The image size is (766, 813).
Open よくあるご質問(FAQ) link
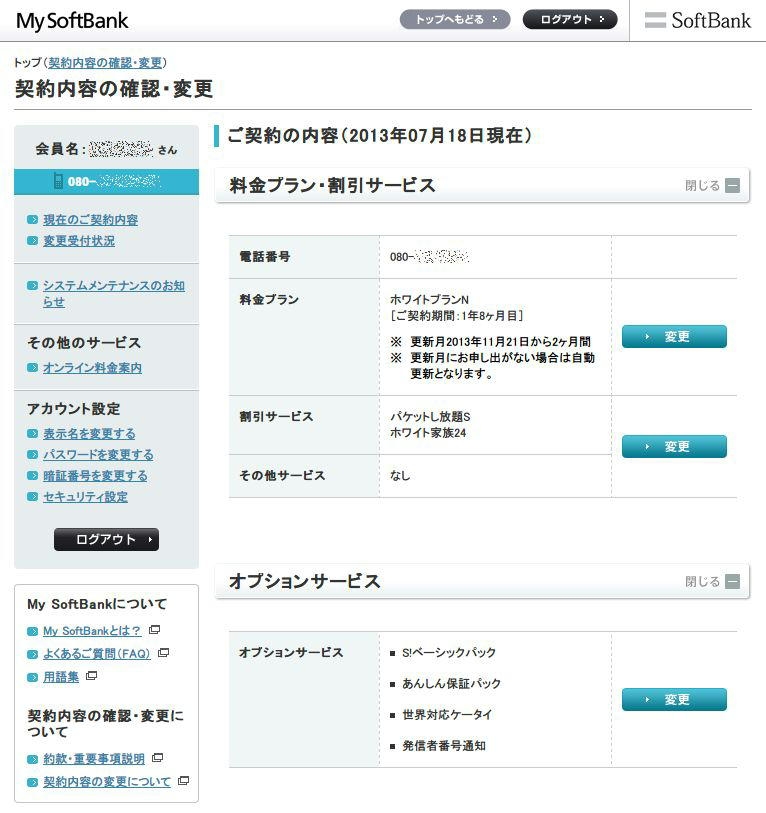[96, 653]
